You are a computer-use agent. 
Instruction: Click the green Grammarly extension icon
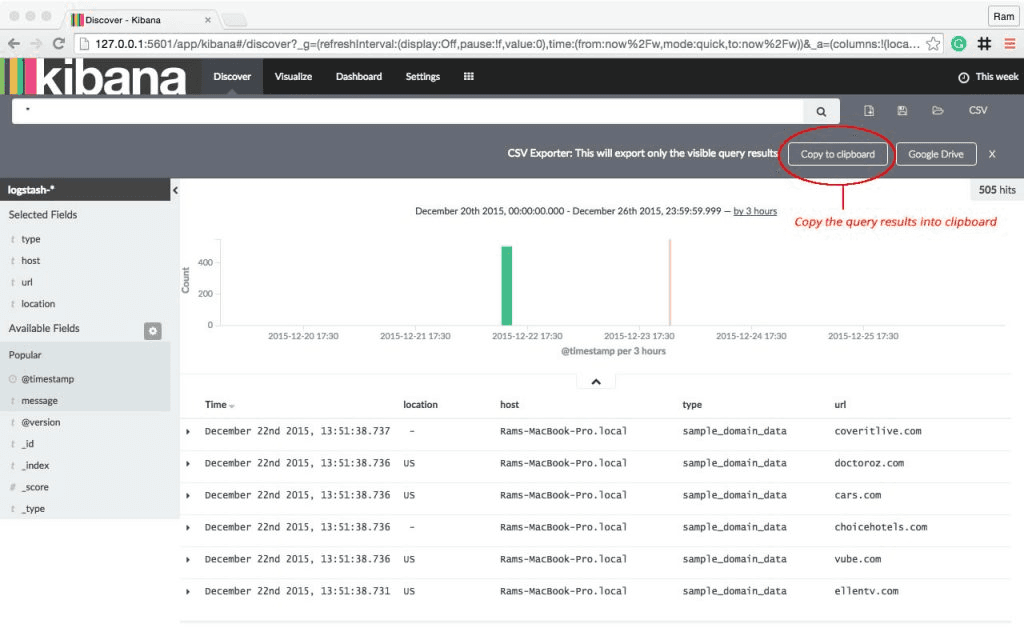click(x=960, y=44)
